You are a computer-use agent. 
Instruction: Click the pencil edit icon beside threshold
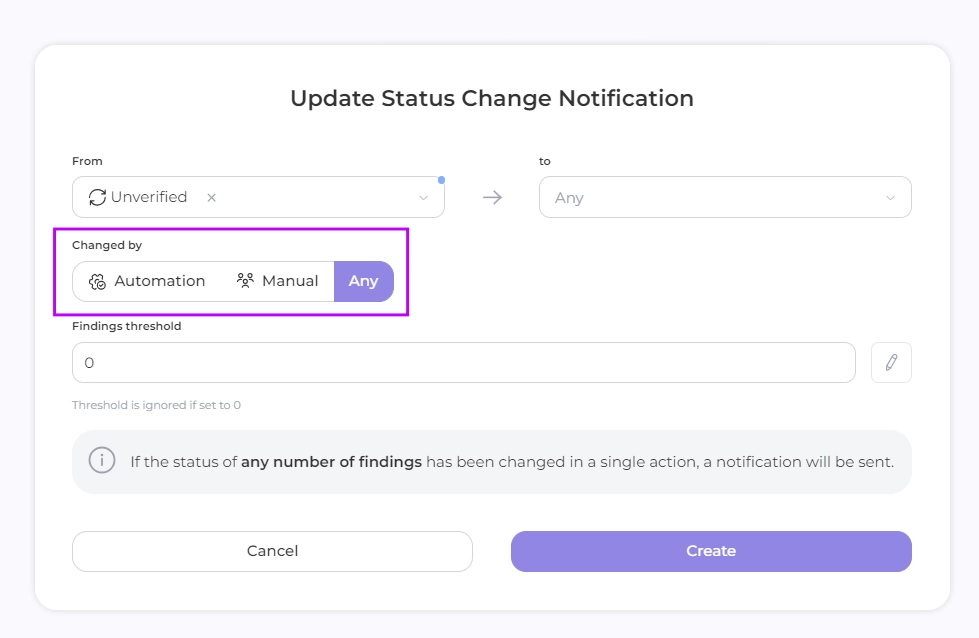tap(891, 363)
